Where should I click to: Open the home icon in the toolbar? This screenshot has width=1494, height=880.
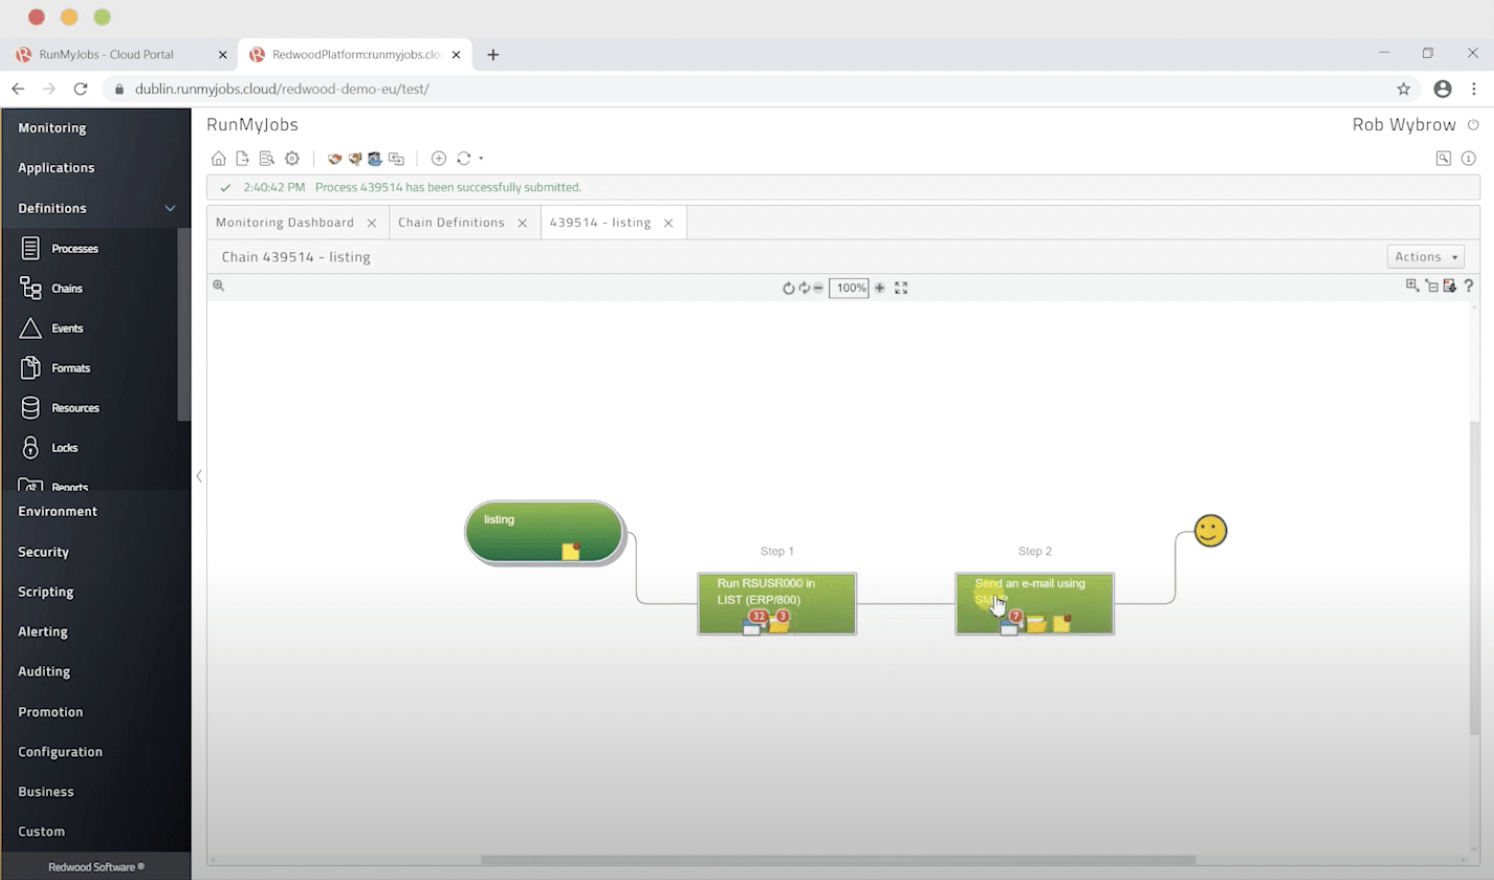pos(219,158)
